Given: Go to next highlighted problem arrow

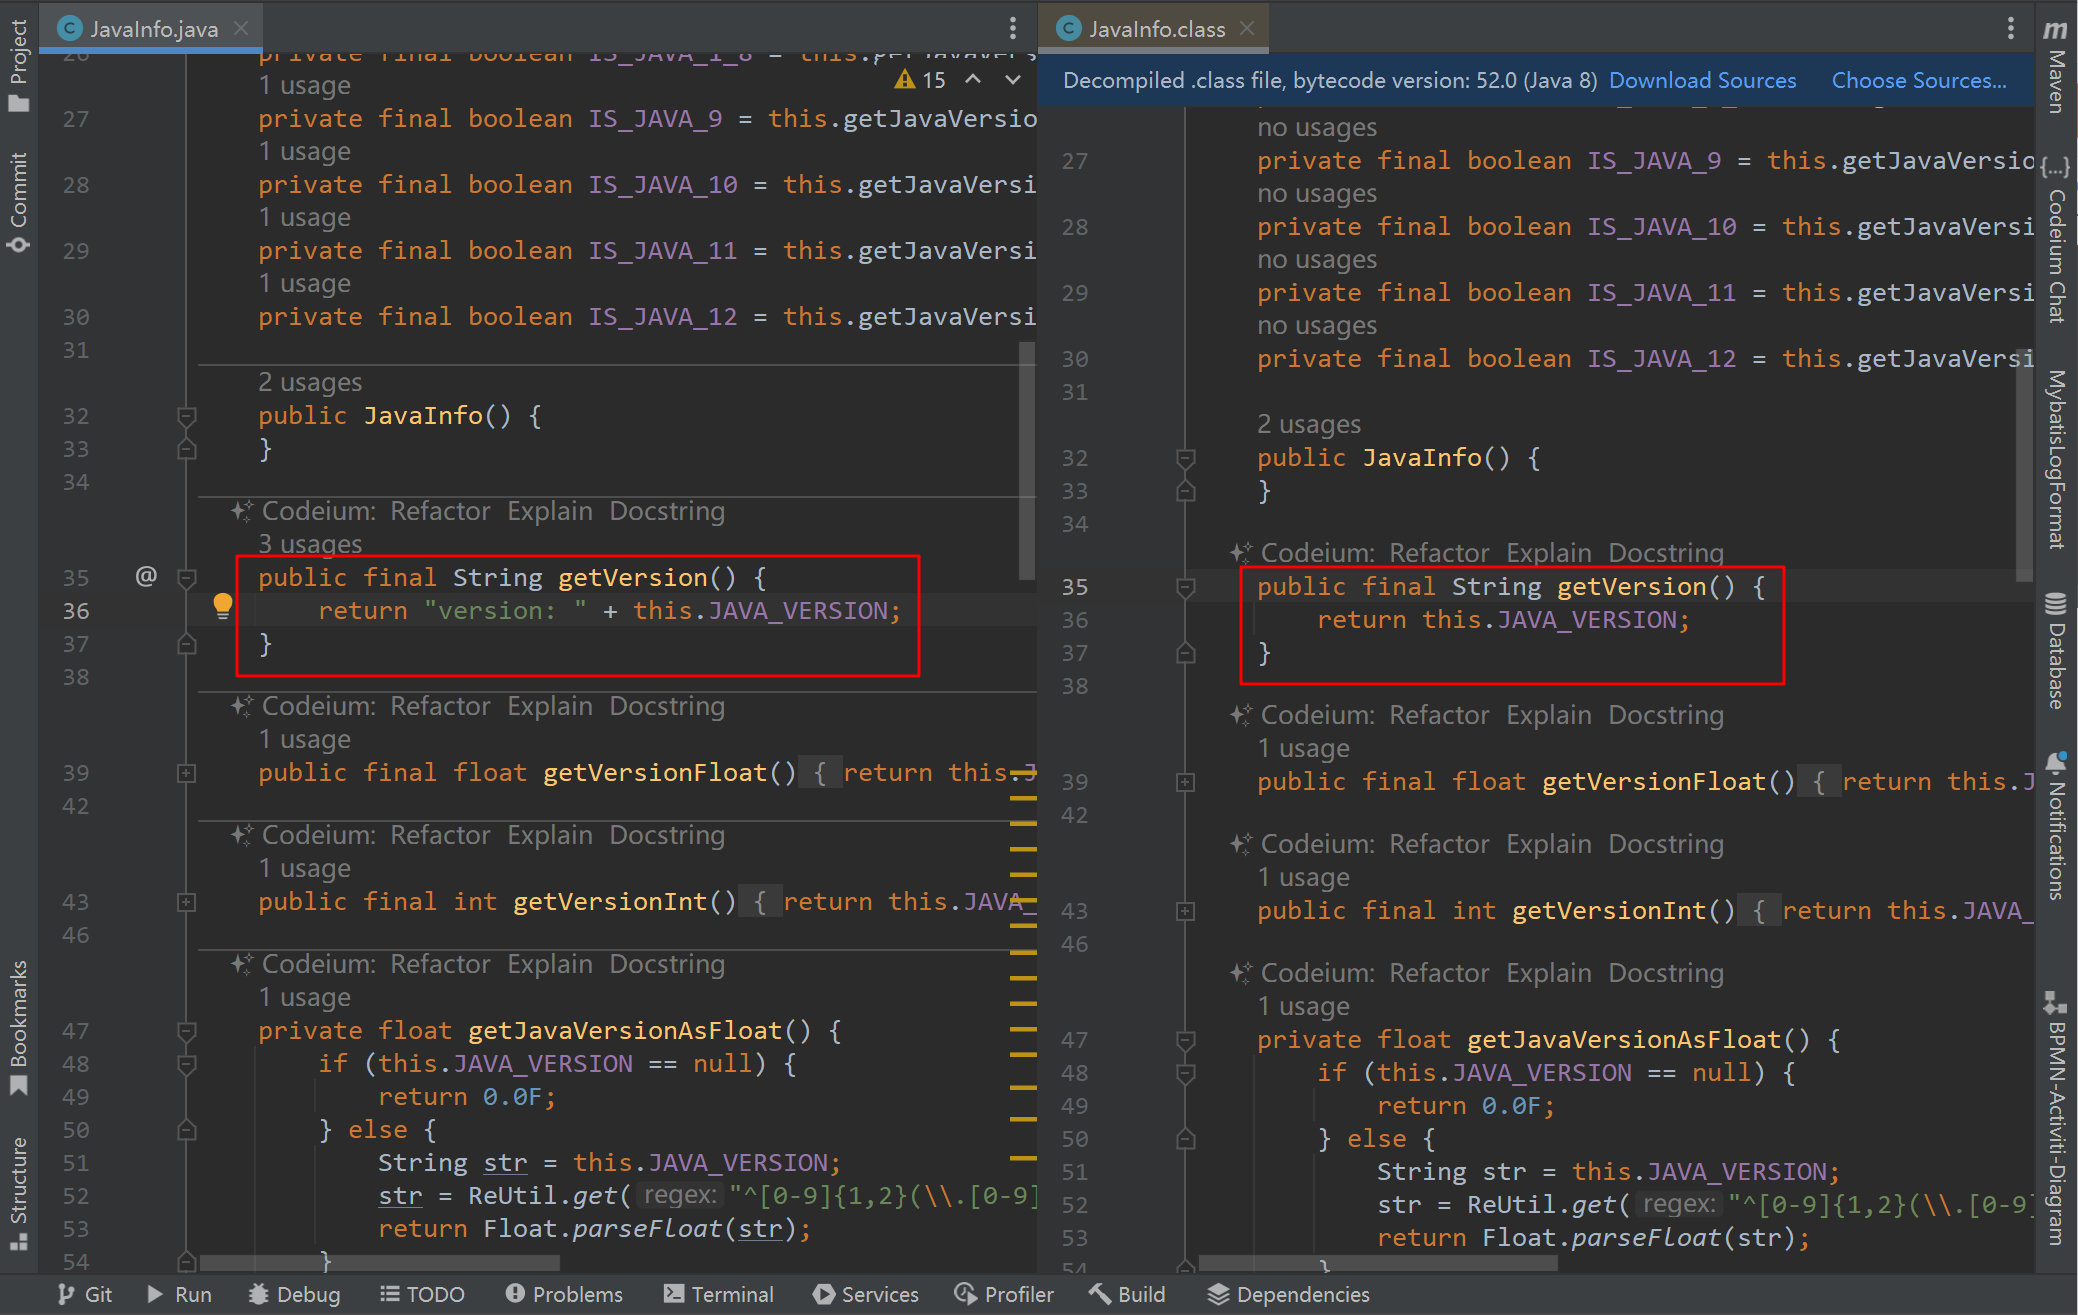Looking at the screenshot, I should click(x=1013, y=80).
